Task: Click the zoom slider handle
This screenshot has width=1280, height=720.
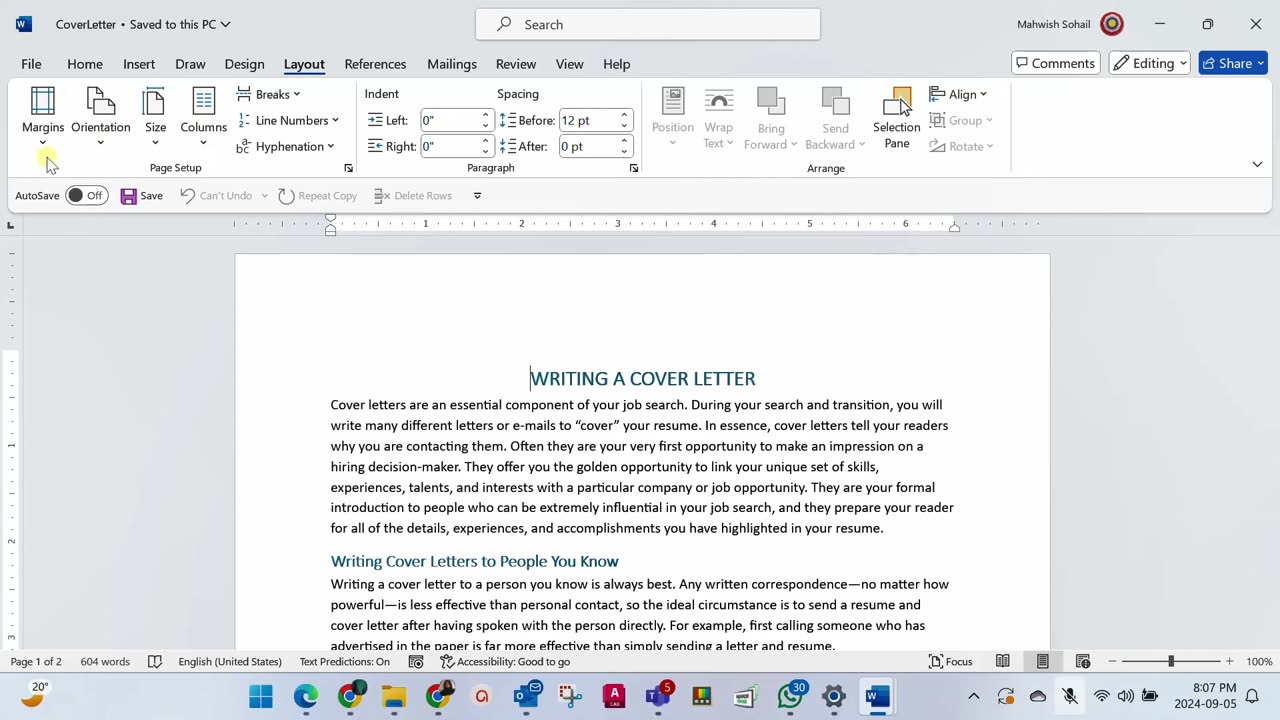Action: point(1171,661)
